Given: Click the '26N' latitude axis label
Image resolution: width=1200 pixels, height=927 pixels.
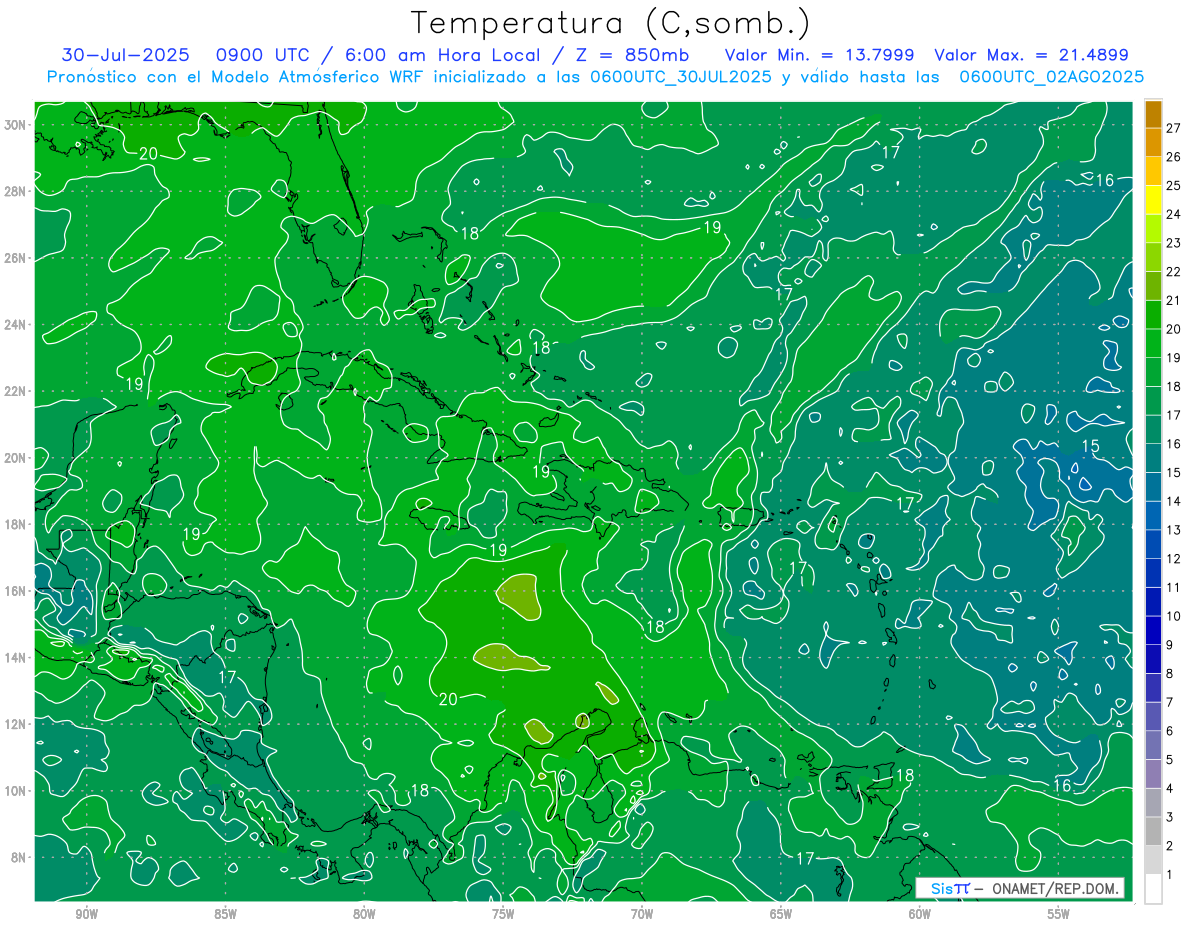Looking at the screenshot, I should click(x=15, y=258).
